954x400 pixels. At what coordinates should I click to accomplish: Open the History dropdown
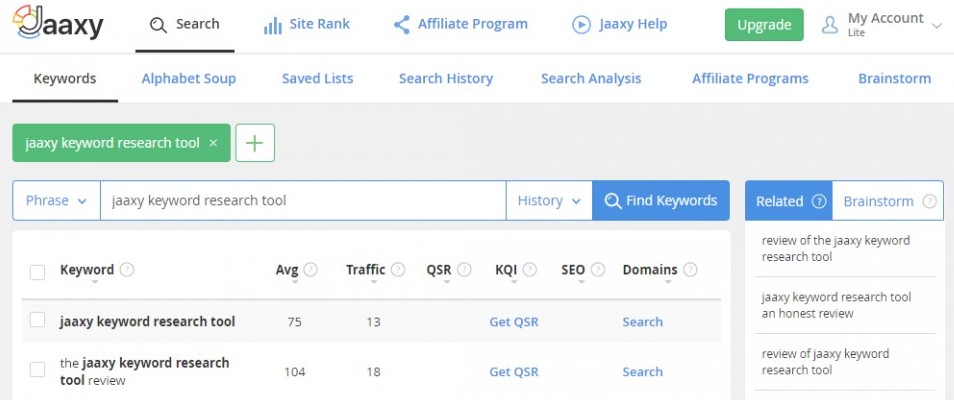tap(549, 200)
